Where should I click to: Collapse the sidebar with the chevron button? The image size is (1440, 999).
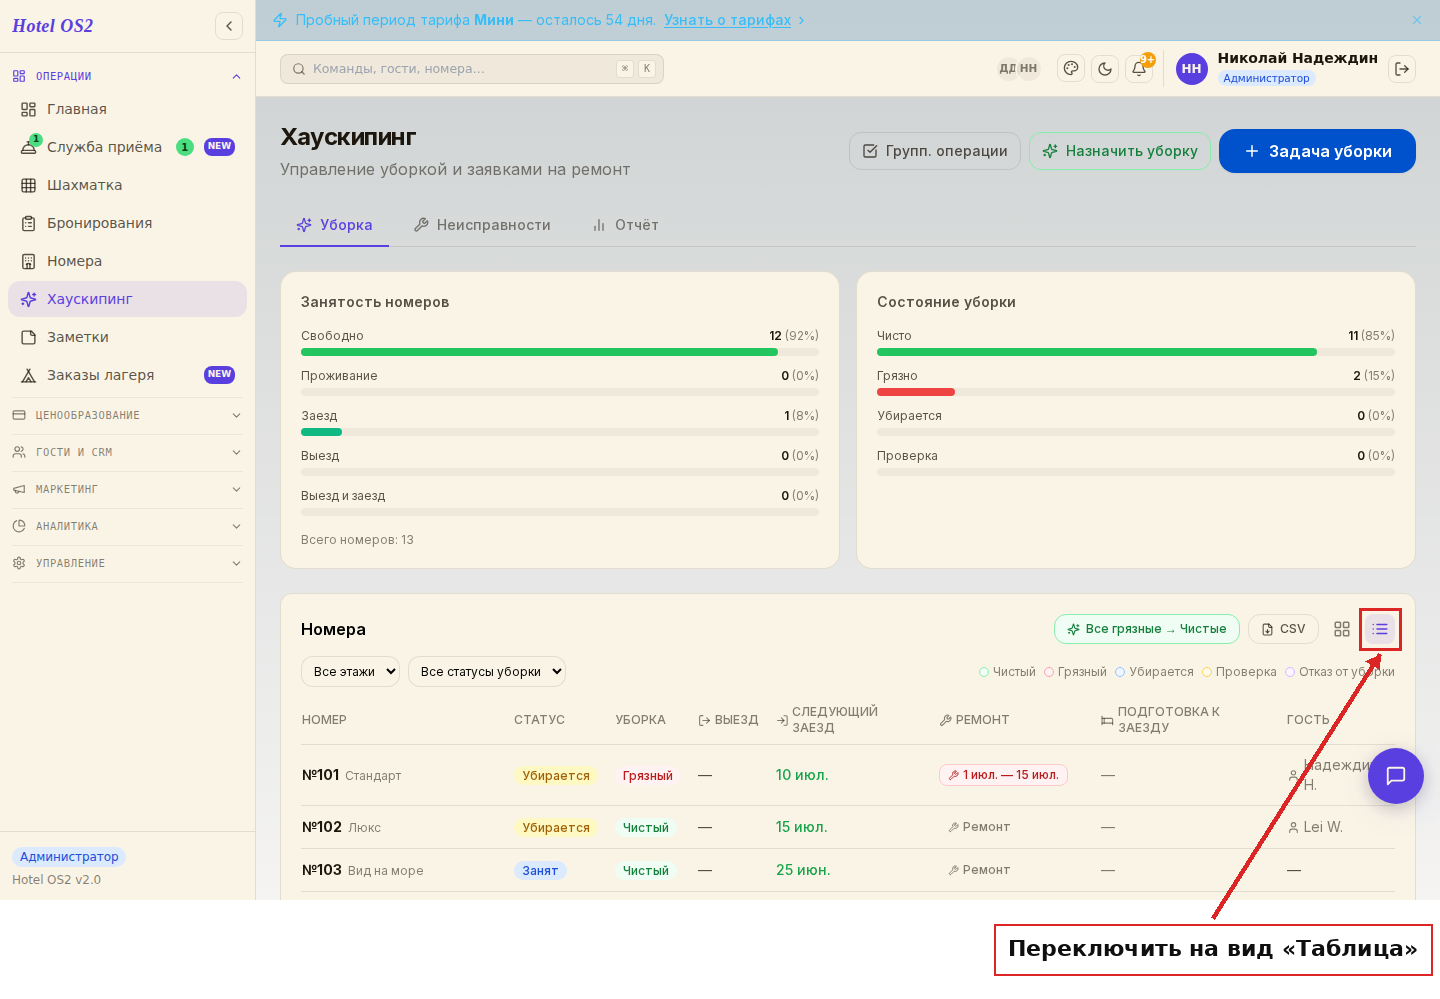pos(229,26)
